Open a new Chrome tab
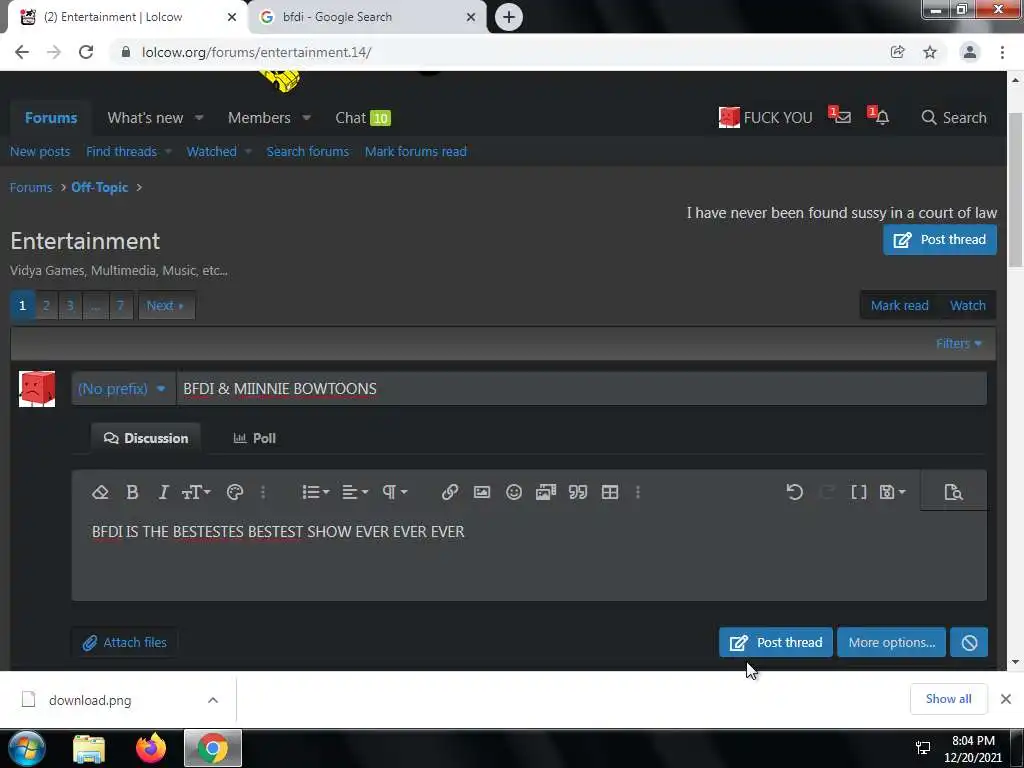Viewport: 1024px width, 768px height. point(509,17)
